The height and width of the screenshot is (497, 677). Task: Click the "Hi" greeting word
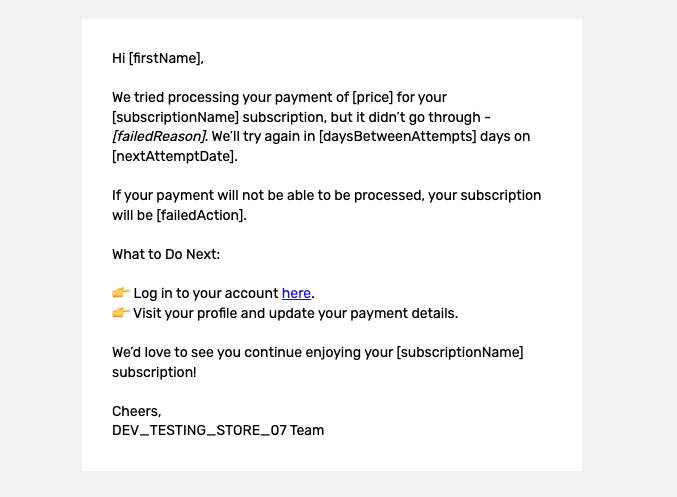click(x=119, y=58)
